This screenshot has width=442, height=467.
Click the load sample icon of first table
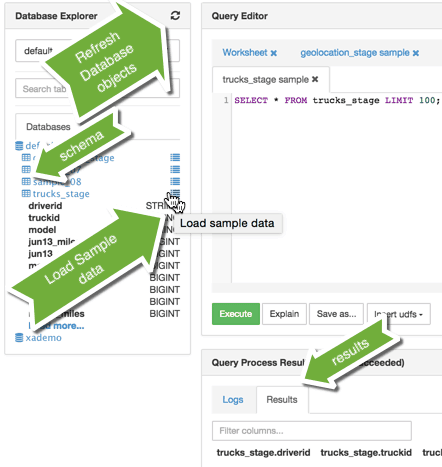coord(175,157)
